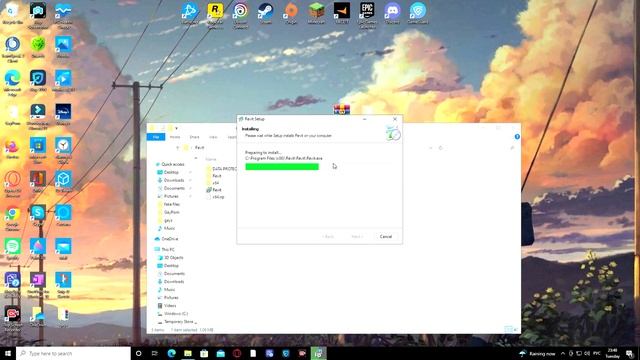The image size is (640, 360).
Task: Open Task View on the taskbar
Action: (x=155, y=353)
